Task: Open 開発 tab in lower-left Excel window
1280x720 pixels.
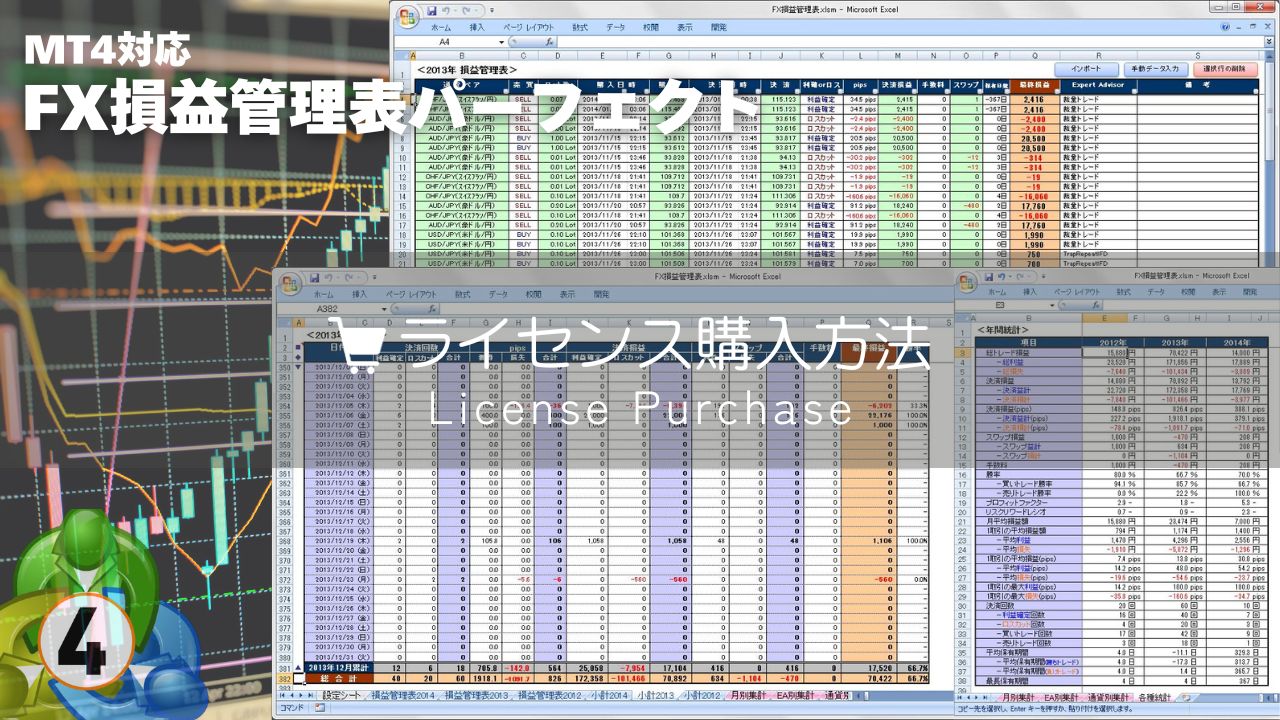Action: (x=601, y=294)
